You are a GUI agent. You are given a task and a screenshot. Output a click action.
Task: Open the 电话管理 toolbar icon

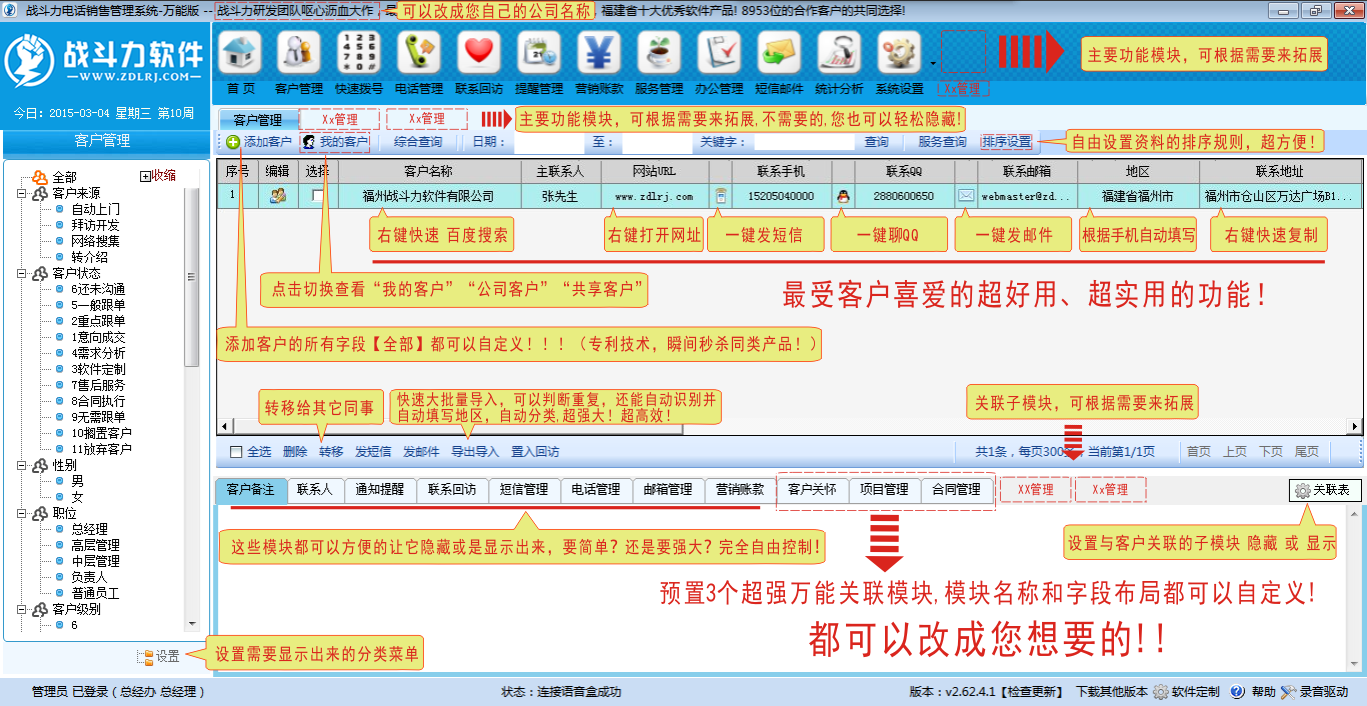click(419, 53)
